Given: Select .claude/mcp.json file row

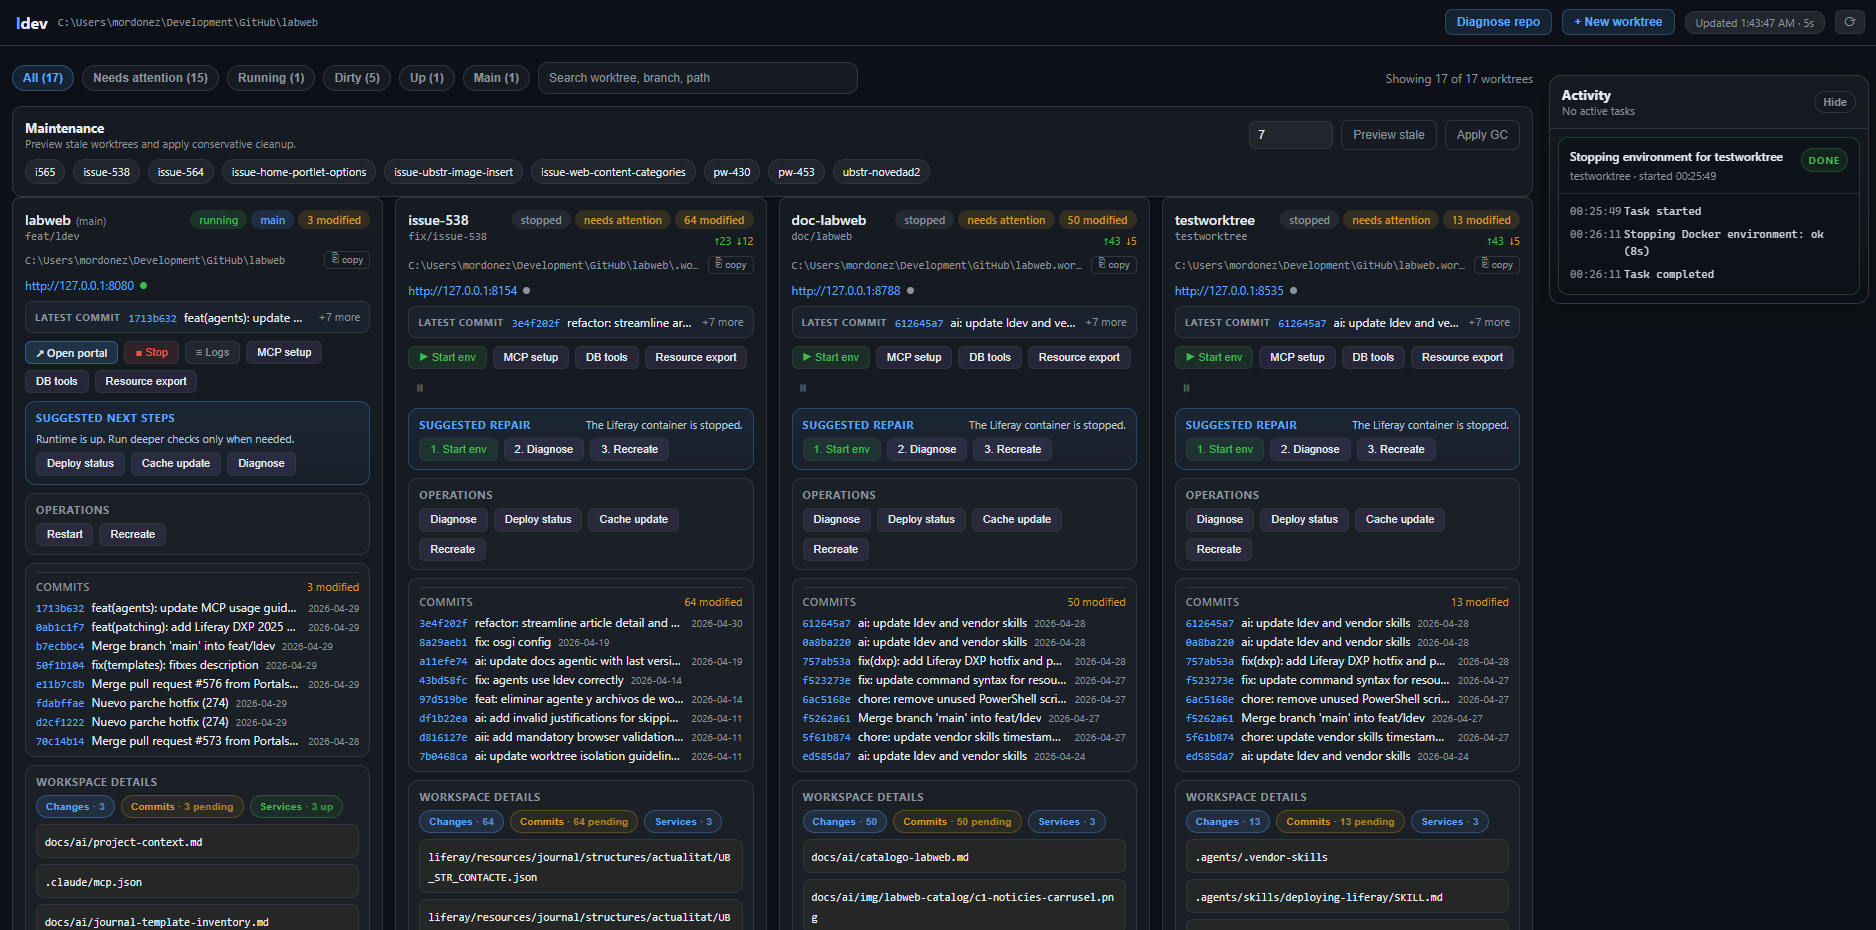Looking at the screenshot, I should pos(197,882).
